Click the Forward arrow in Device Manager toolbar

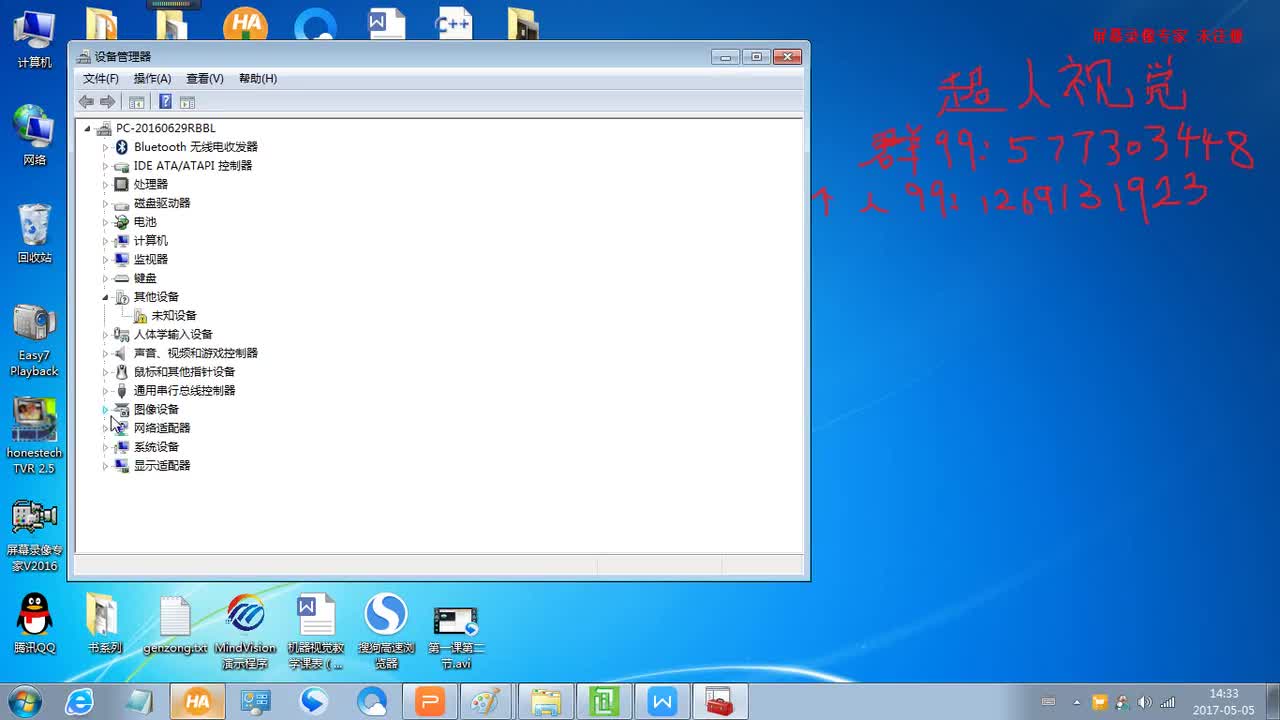(x=108, y=102)
